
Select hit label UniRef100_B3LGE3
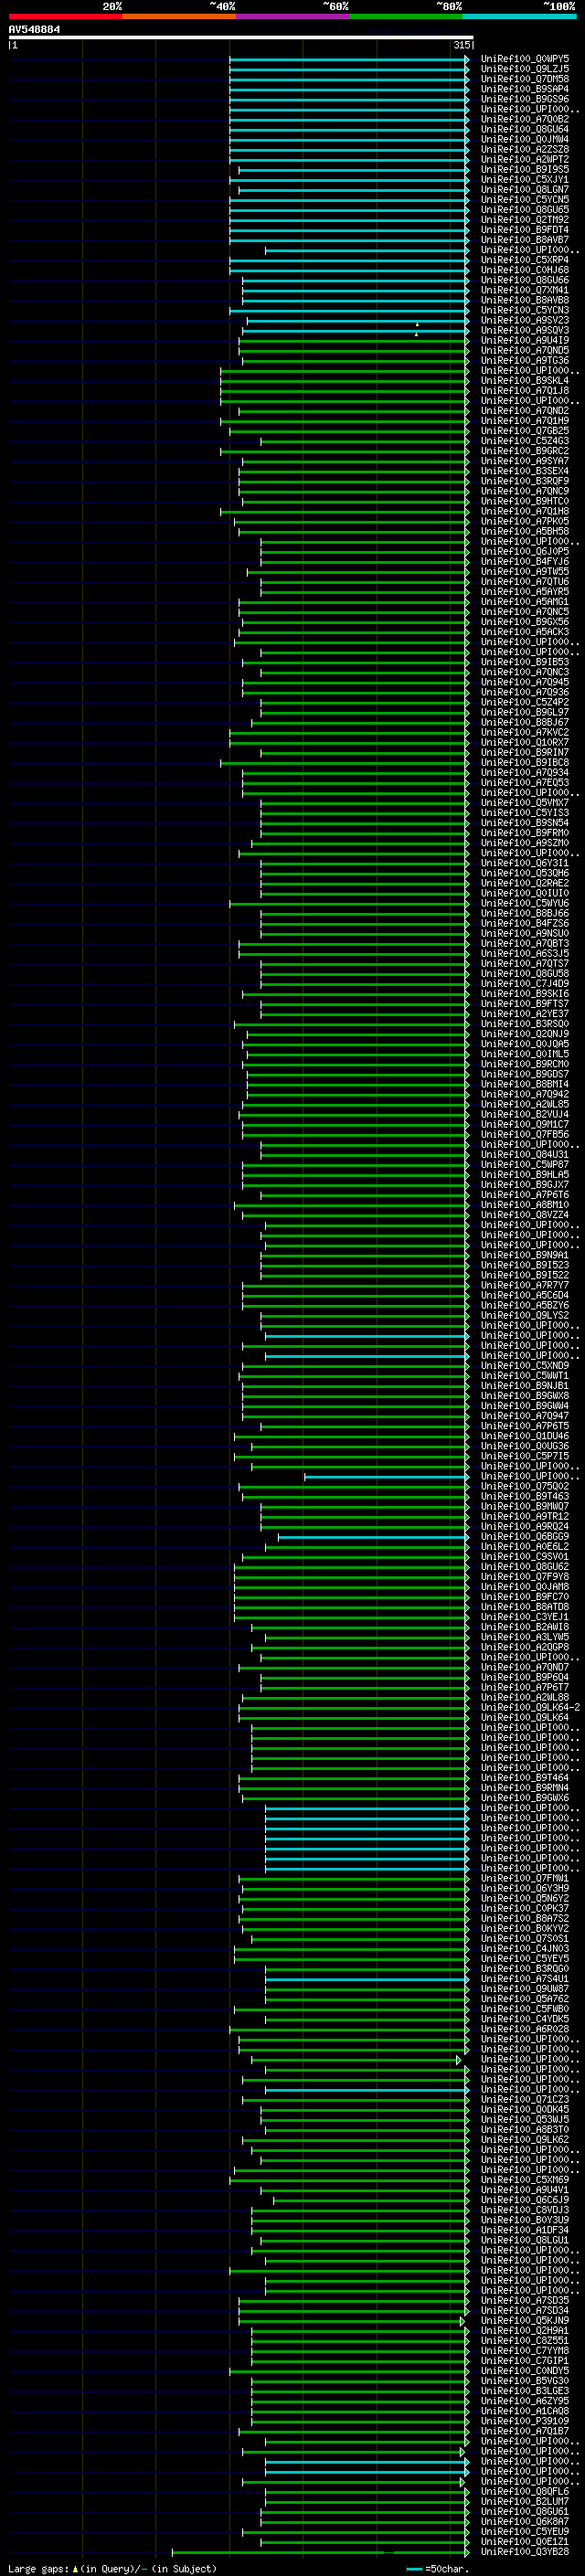(x=525, y=2391)
